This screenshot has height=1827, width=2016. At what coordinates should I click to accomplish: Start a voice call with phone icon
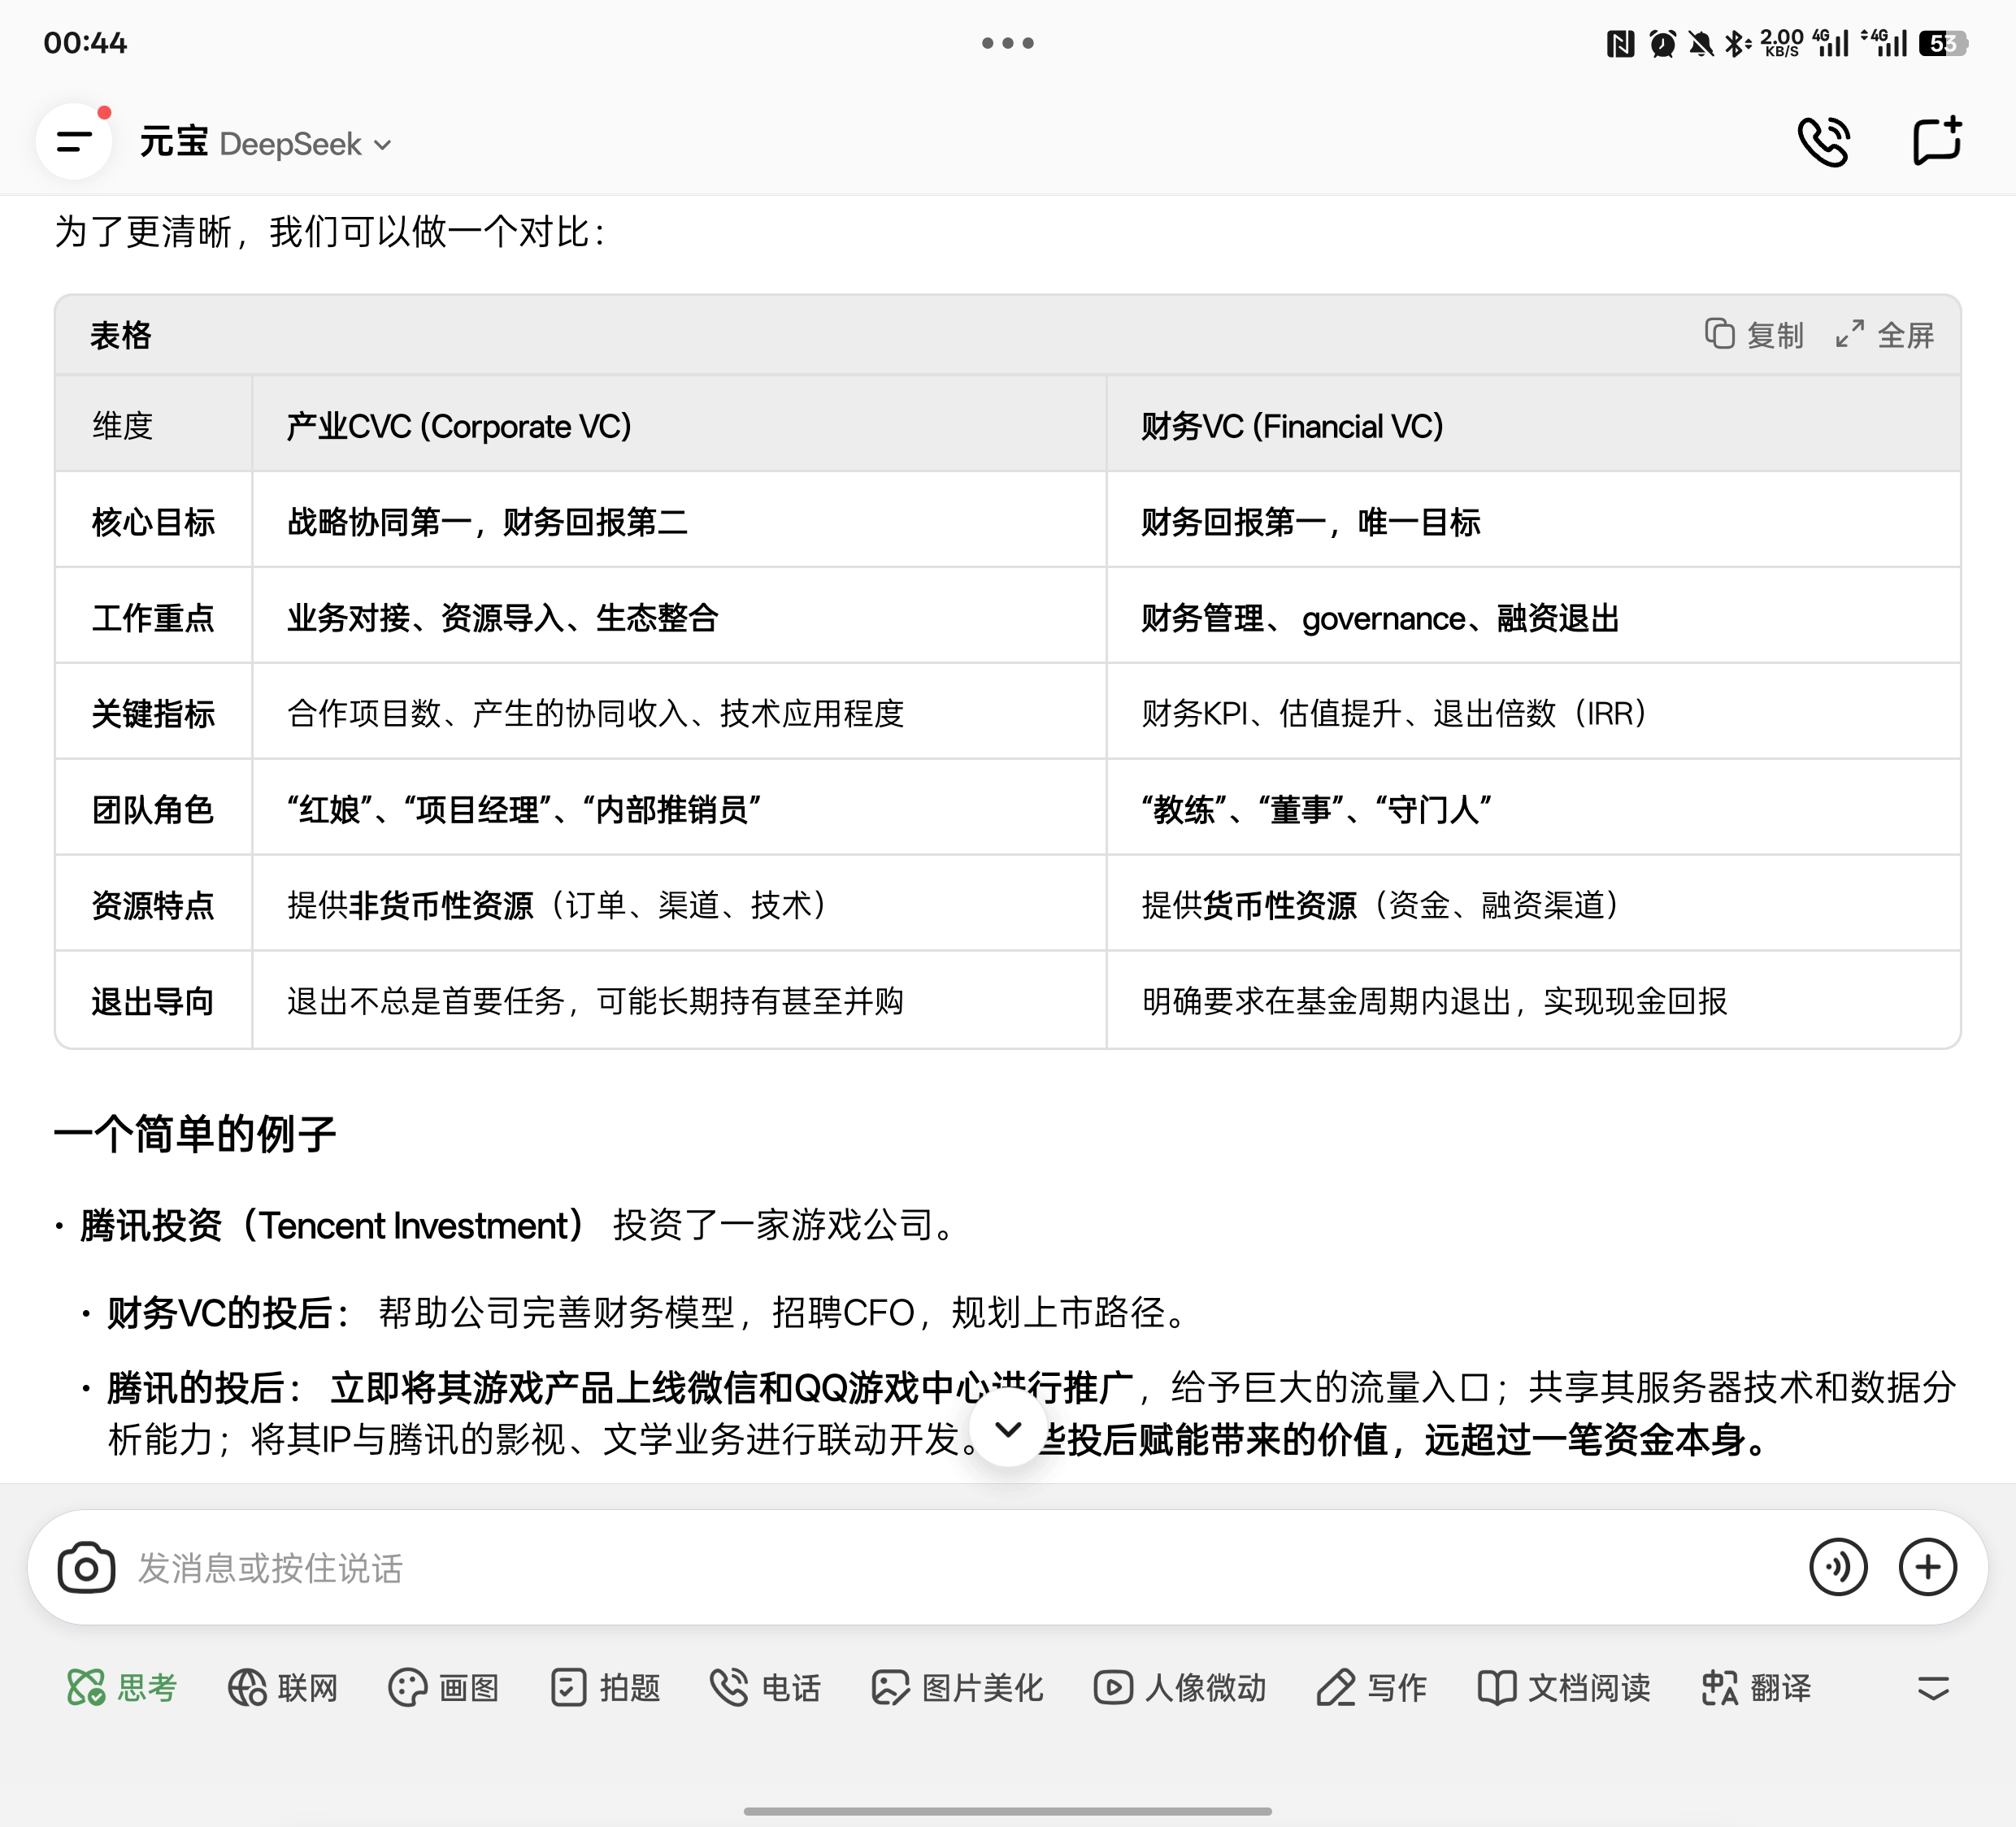tap(1824, 142)
